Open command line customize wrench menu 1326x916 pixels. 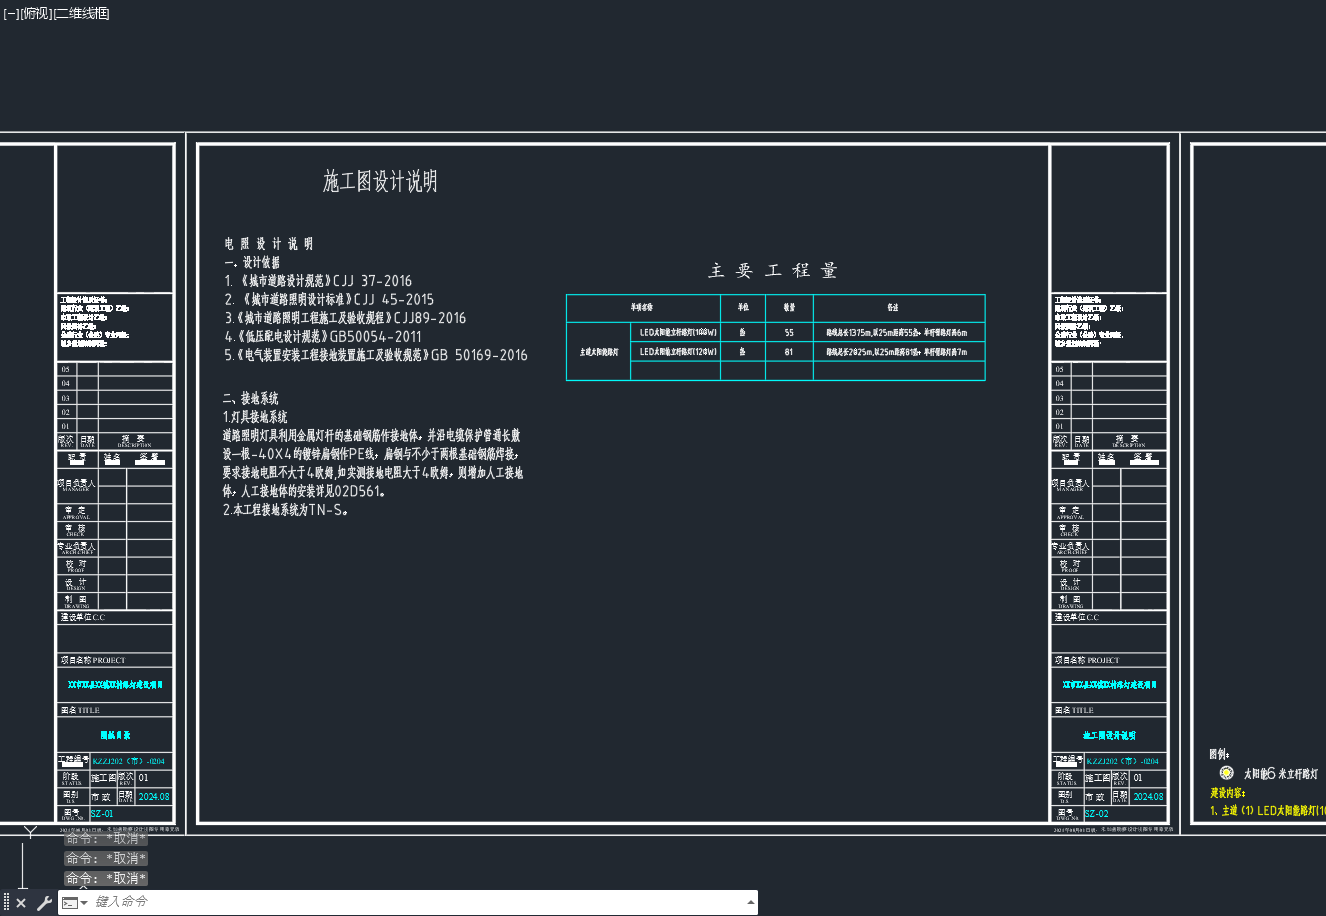pyautogui.click(x=44, y=903)
